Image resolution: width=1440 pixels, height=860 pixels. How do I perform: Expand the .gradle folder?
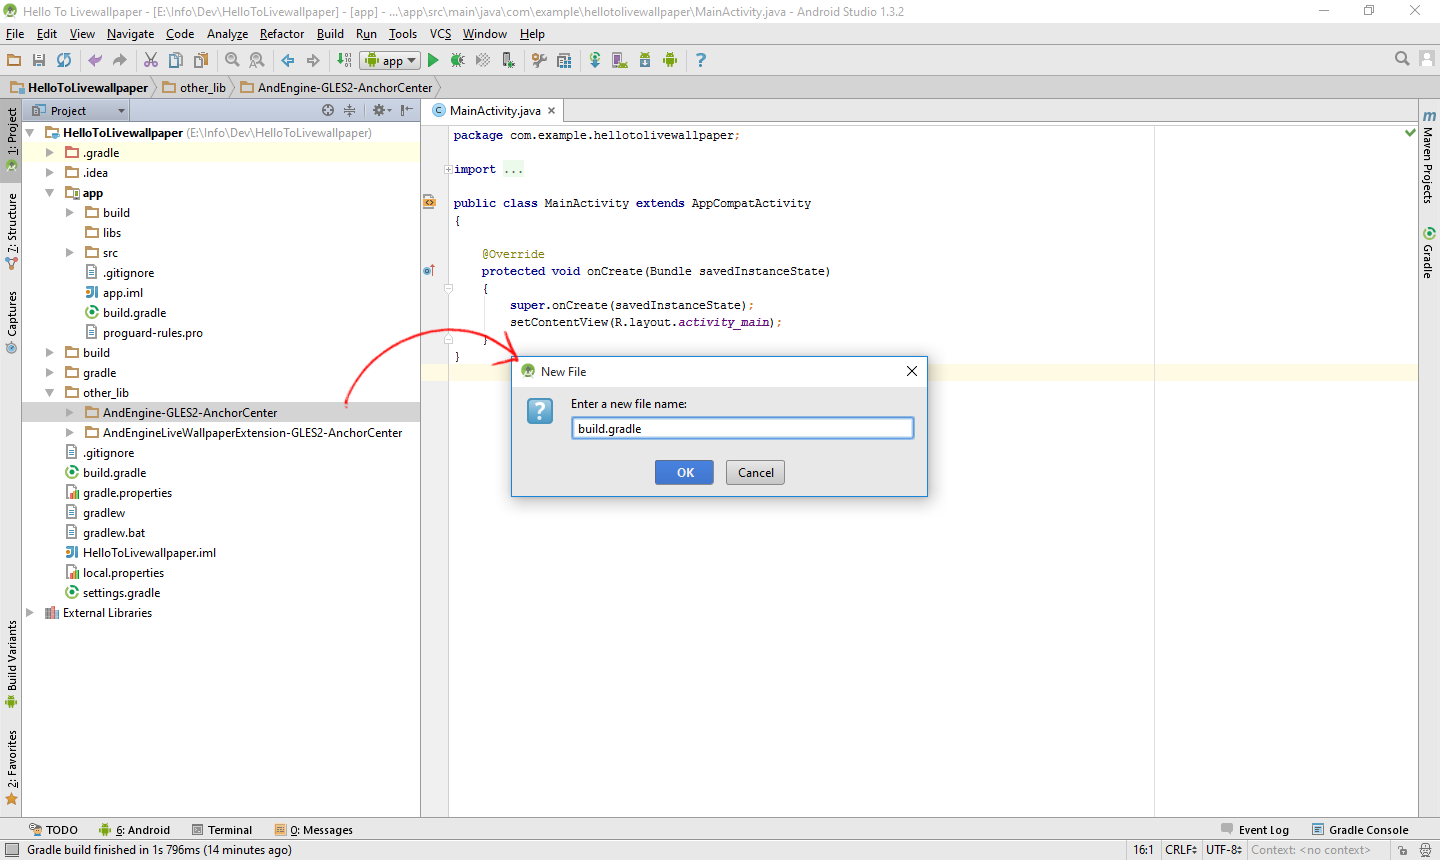[x=50, y=153]
